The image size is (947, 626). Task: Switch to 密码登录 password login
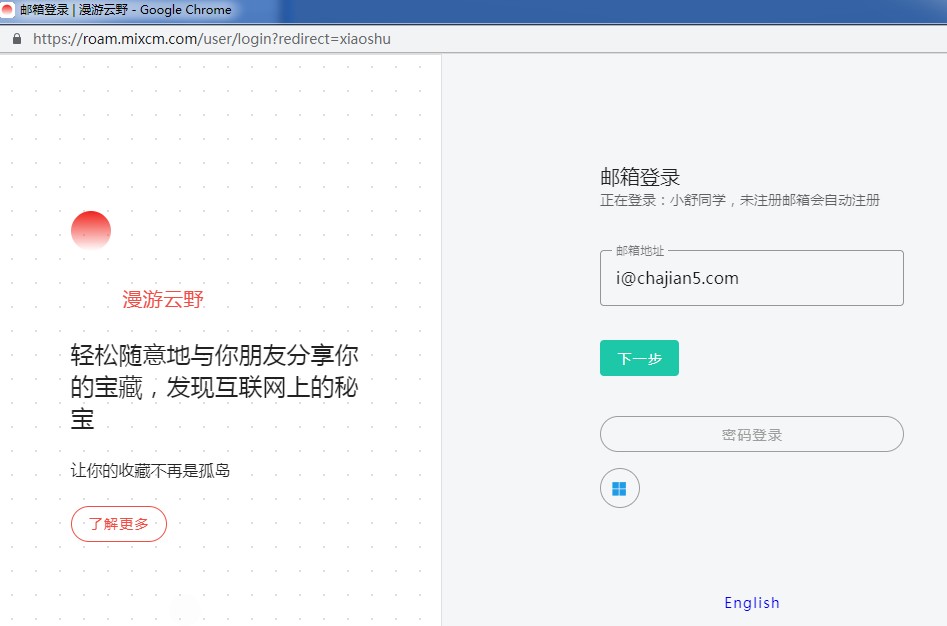(x=751, y=434)
